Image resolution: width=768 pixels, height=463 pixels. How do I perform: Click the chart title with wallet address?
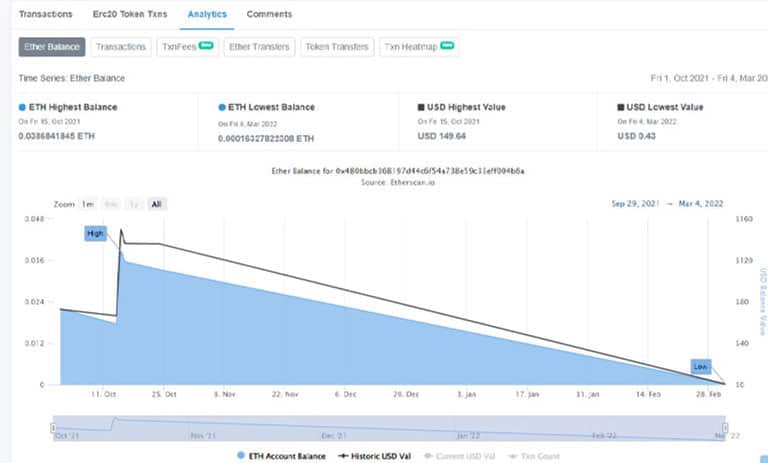click(398, 171)
